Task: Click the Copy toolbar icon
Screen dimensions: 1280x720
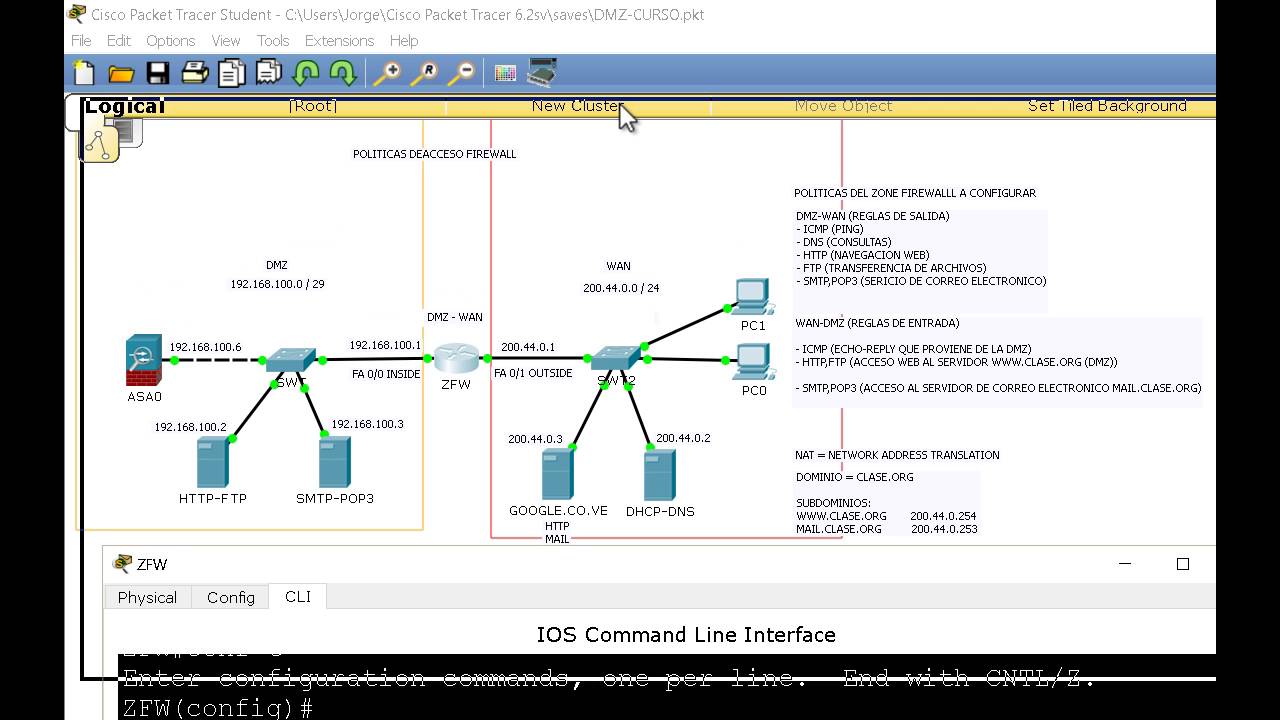Action: tap(232, 73)
